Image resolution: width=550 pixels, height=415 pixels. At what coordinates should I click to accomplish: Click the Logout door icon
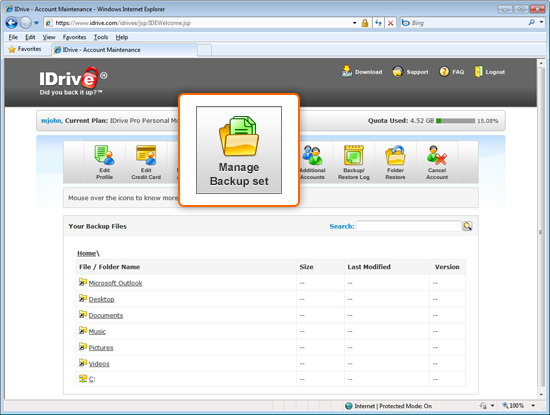coord(478,72)
